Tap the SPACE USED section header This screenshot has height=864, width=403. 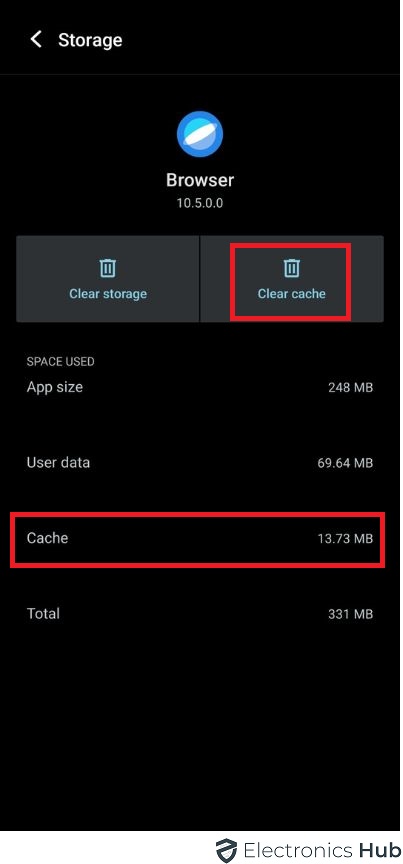pos(61,361)
